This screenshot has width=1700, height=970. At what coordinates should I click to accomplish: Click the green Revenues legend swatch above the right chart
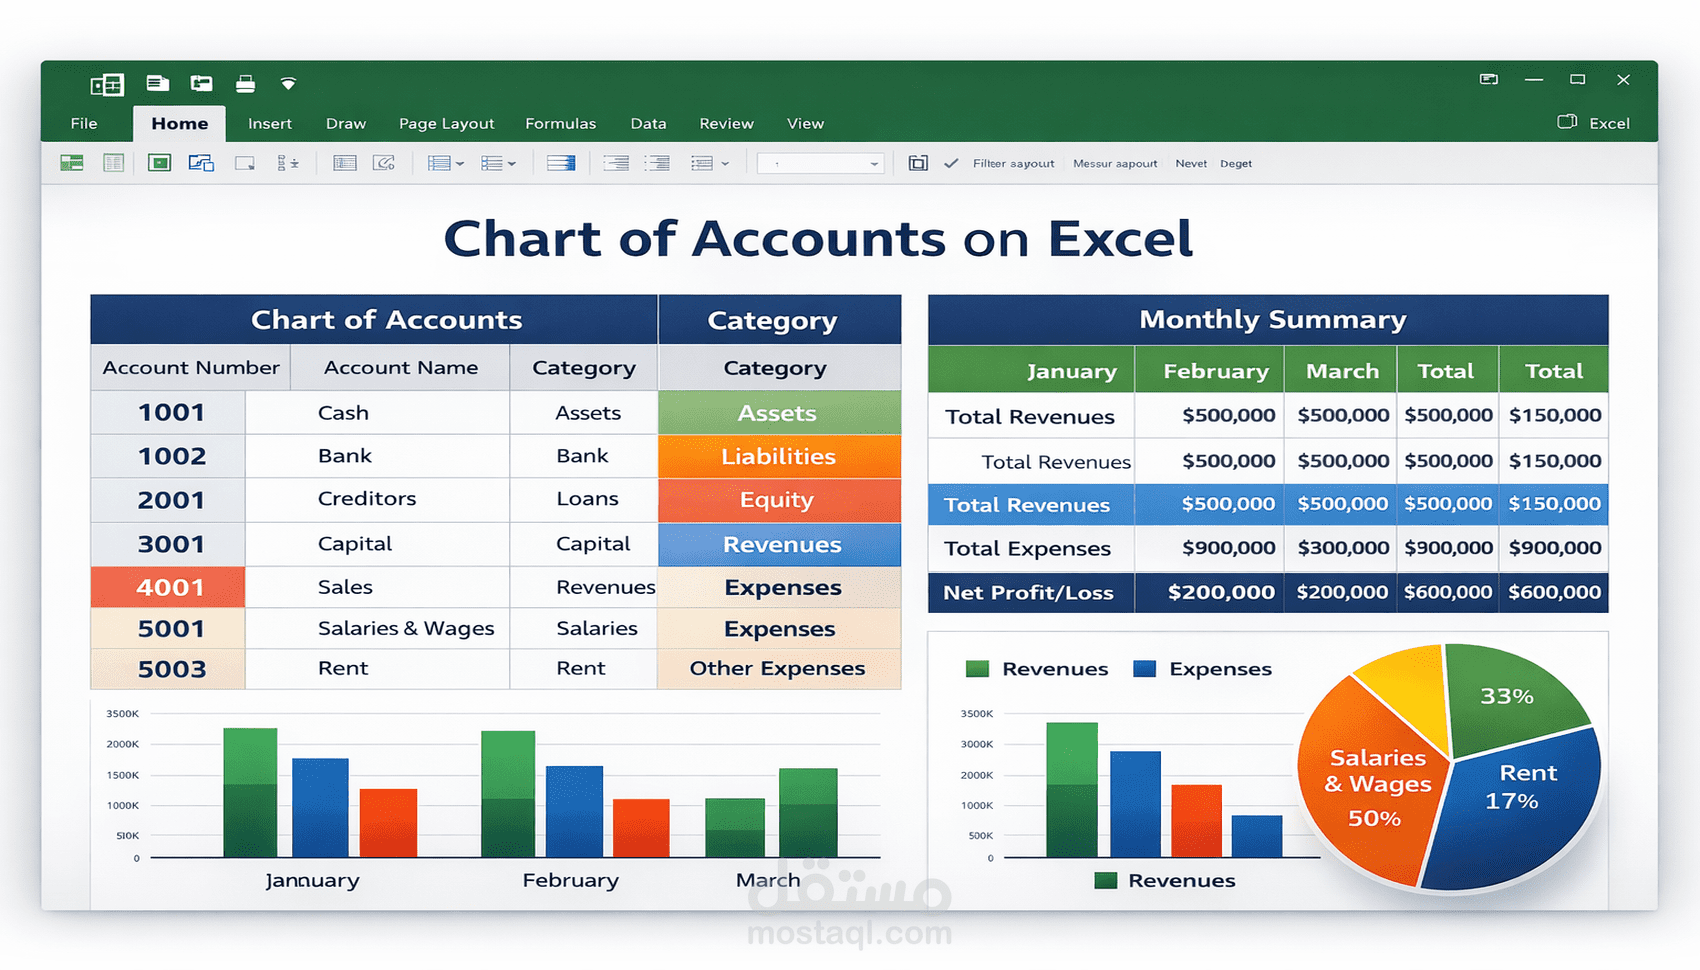(x=977, y=669)
